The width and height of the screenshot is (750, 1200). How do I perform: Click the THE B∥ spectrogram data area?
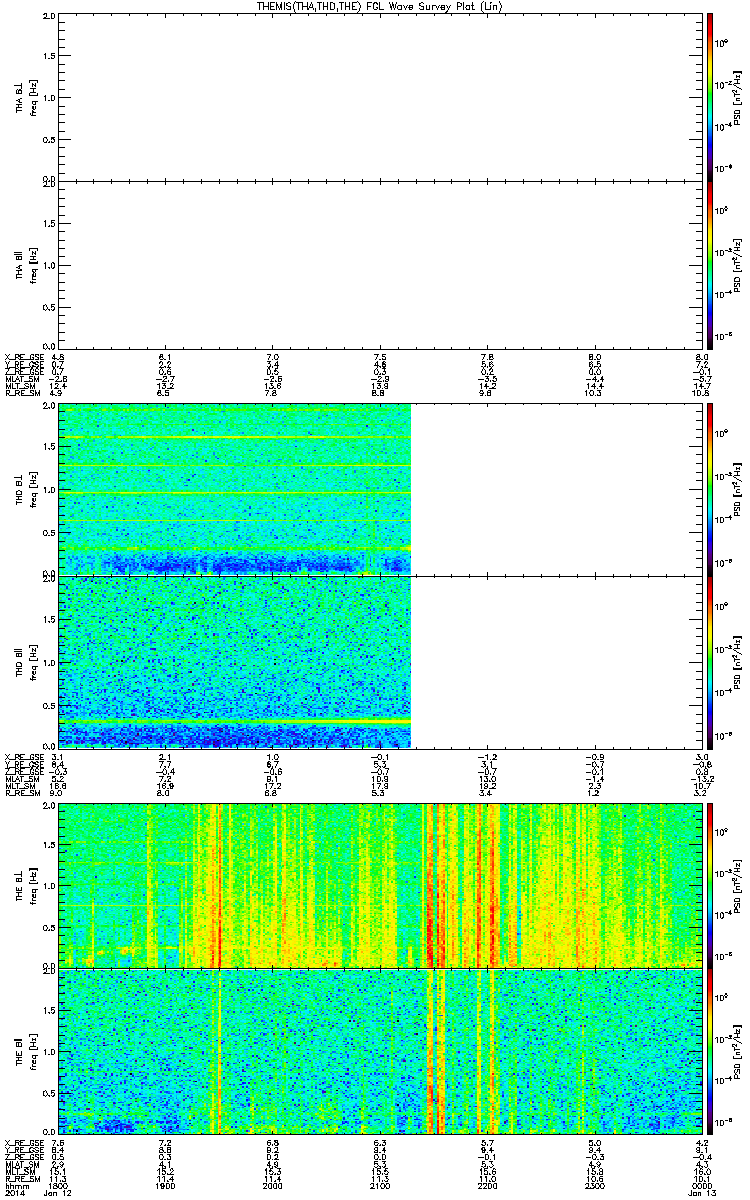coord(381,1050)
